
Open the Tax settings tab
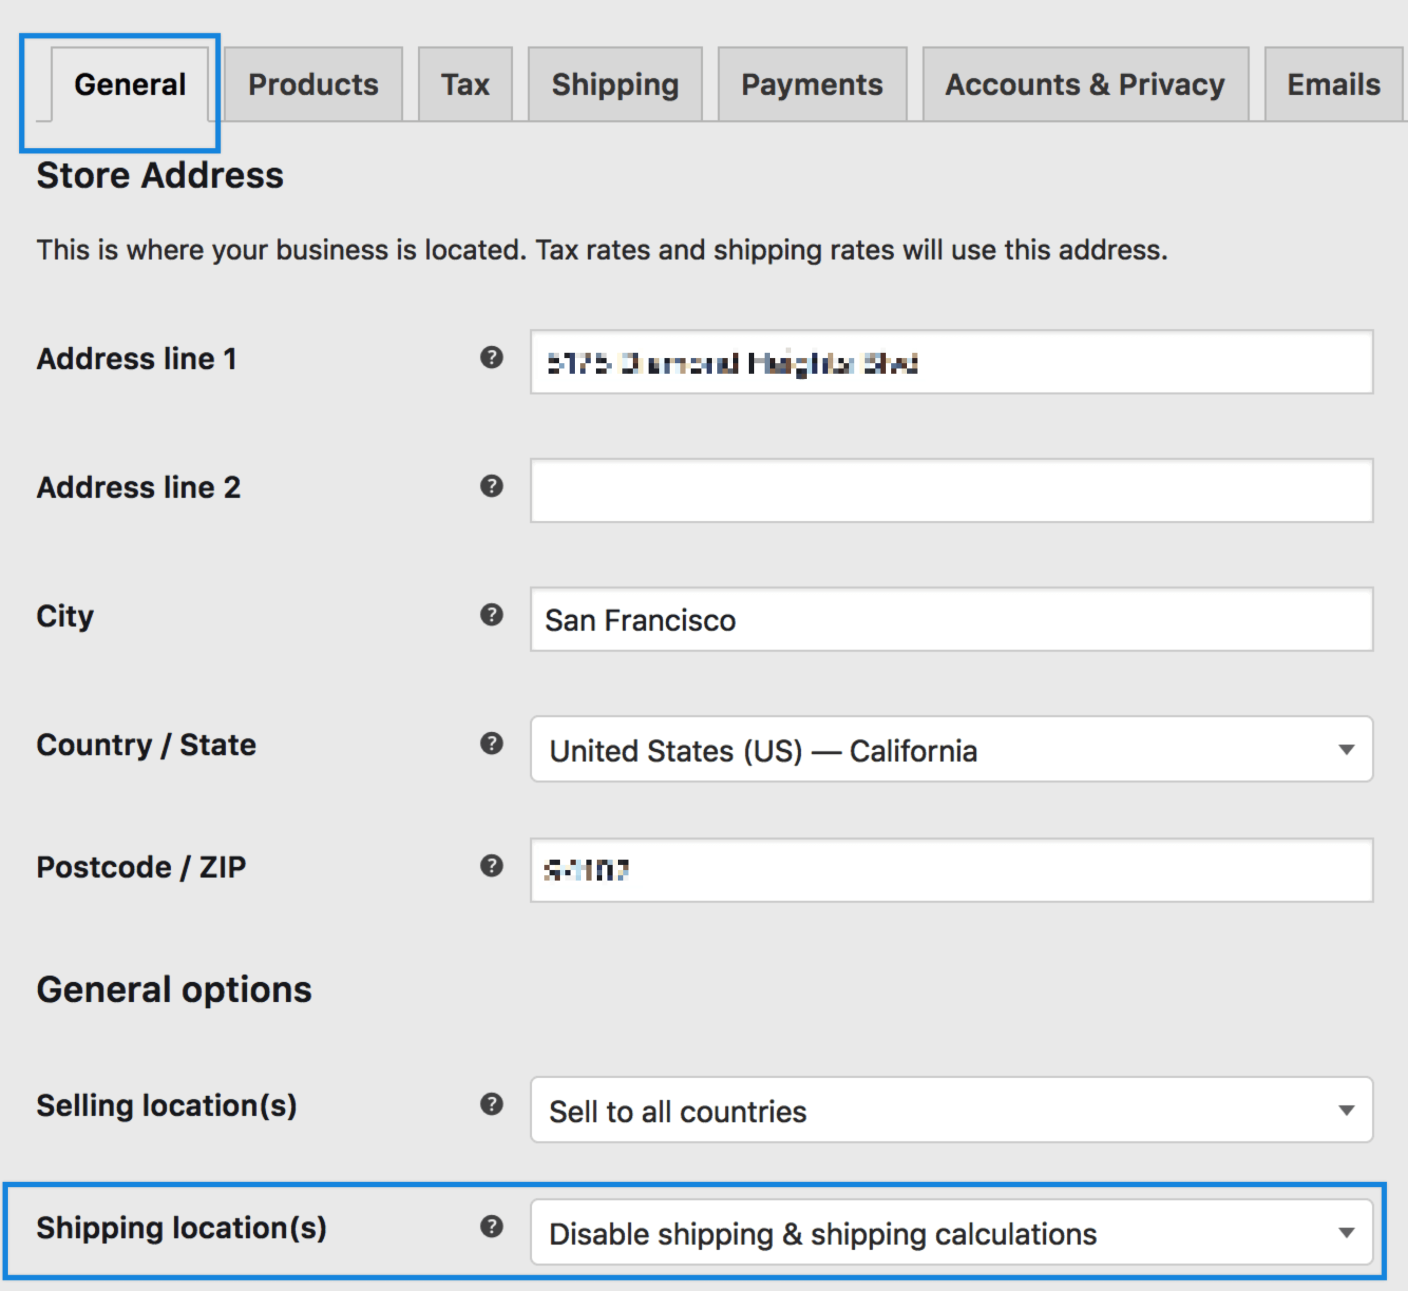click(x=465, y=84)
